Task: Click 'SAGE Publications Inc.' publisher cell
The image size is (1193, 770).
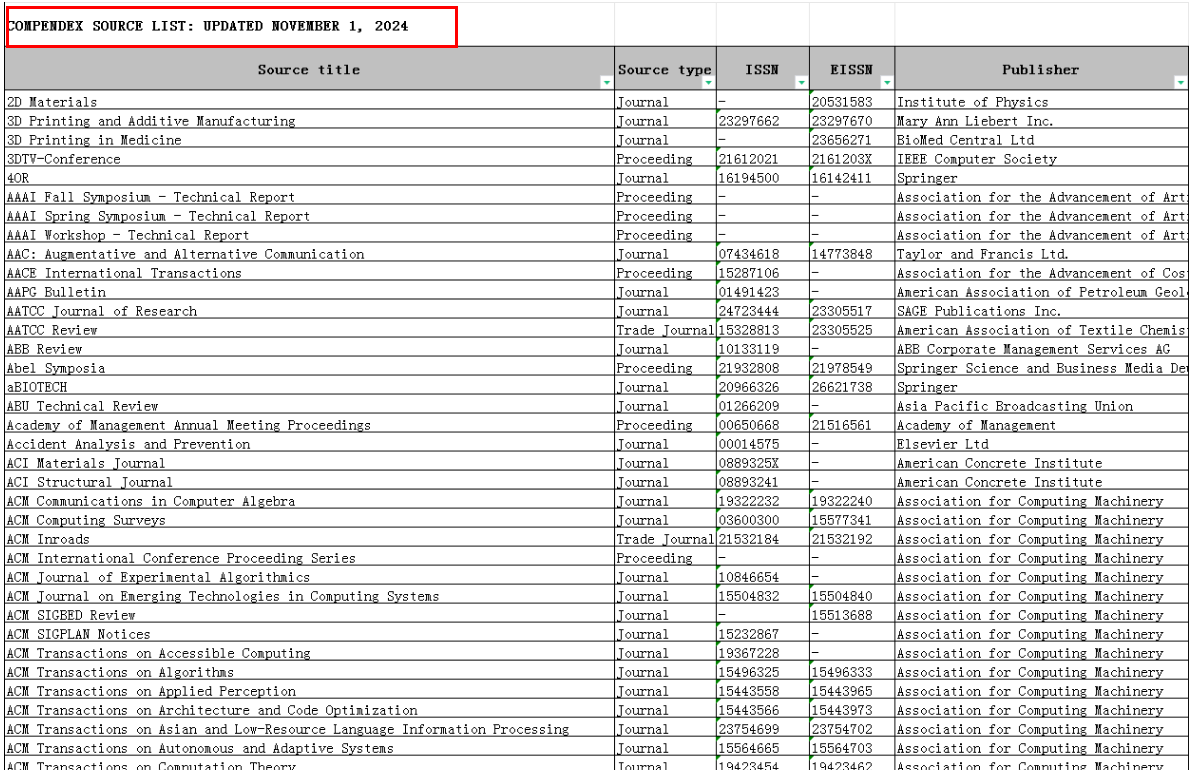Action: pos(1042,310)
